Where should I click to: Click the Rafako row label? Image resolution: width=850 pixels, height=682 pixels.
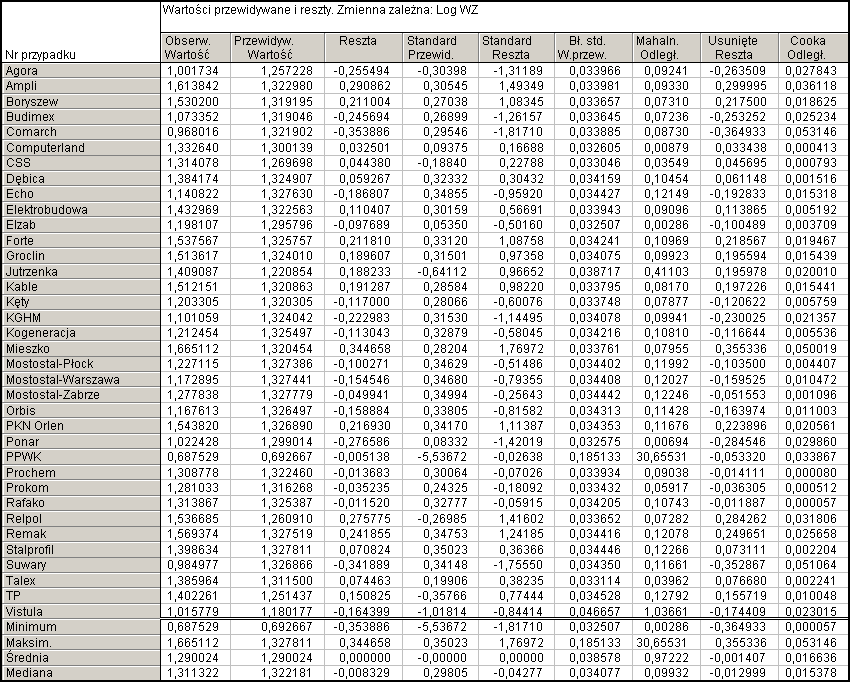81,503
